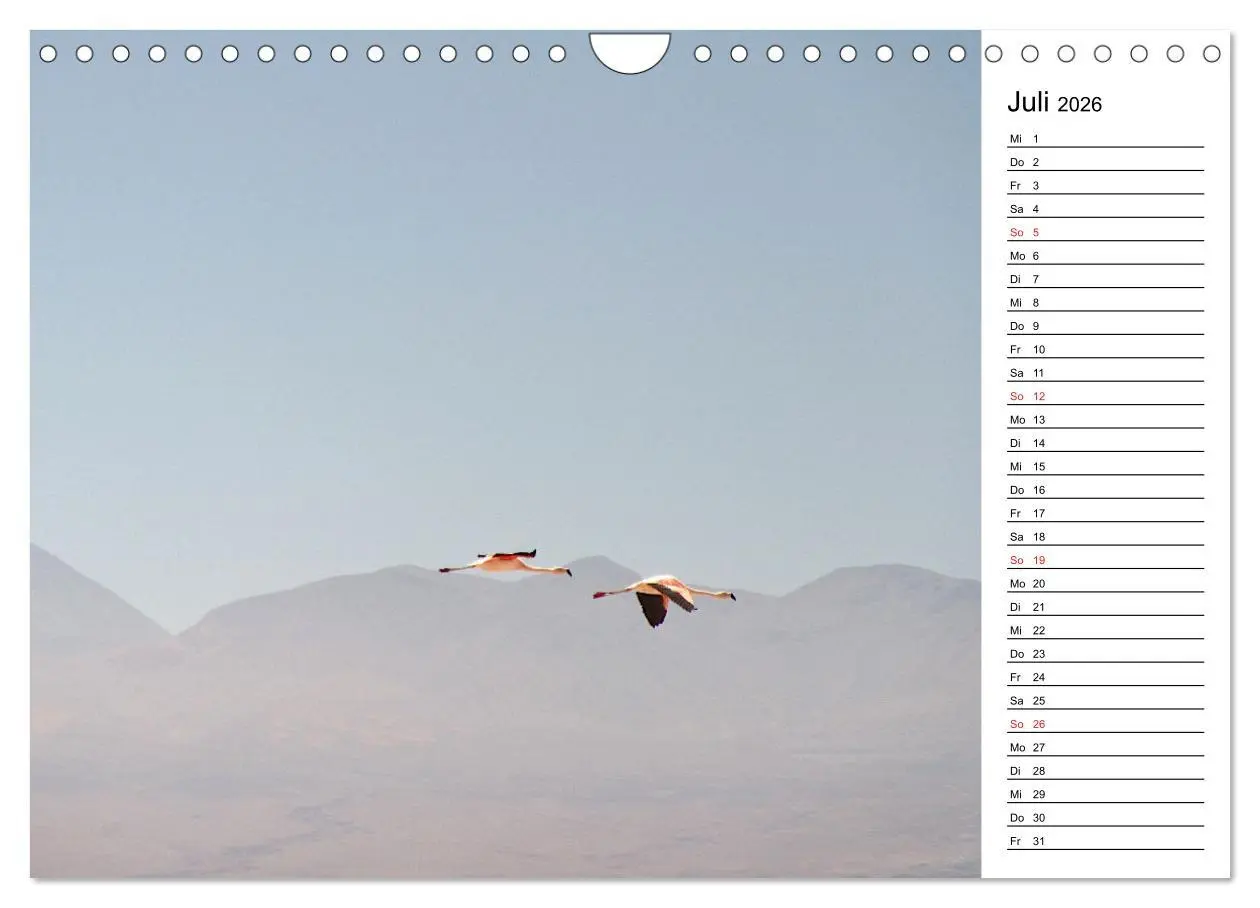The height and width of the screenshot is (908, 1260).
Task: Select calendar row 'Fr 3'
Action: pos(1105,185)
